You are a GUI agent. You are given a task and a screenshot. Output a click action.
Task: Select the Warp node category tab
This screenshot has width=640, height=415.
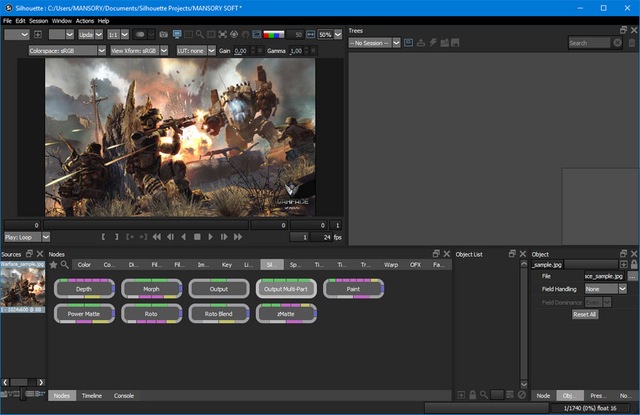(390, 265)
